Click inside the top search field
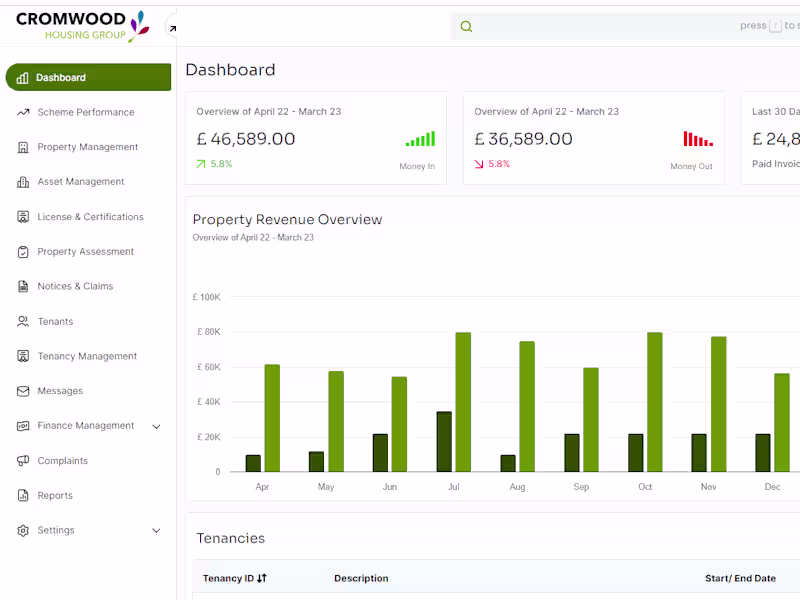Image resolution: width=800 pixels, height=600 pixels. [600, 27]
